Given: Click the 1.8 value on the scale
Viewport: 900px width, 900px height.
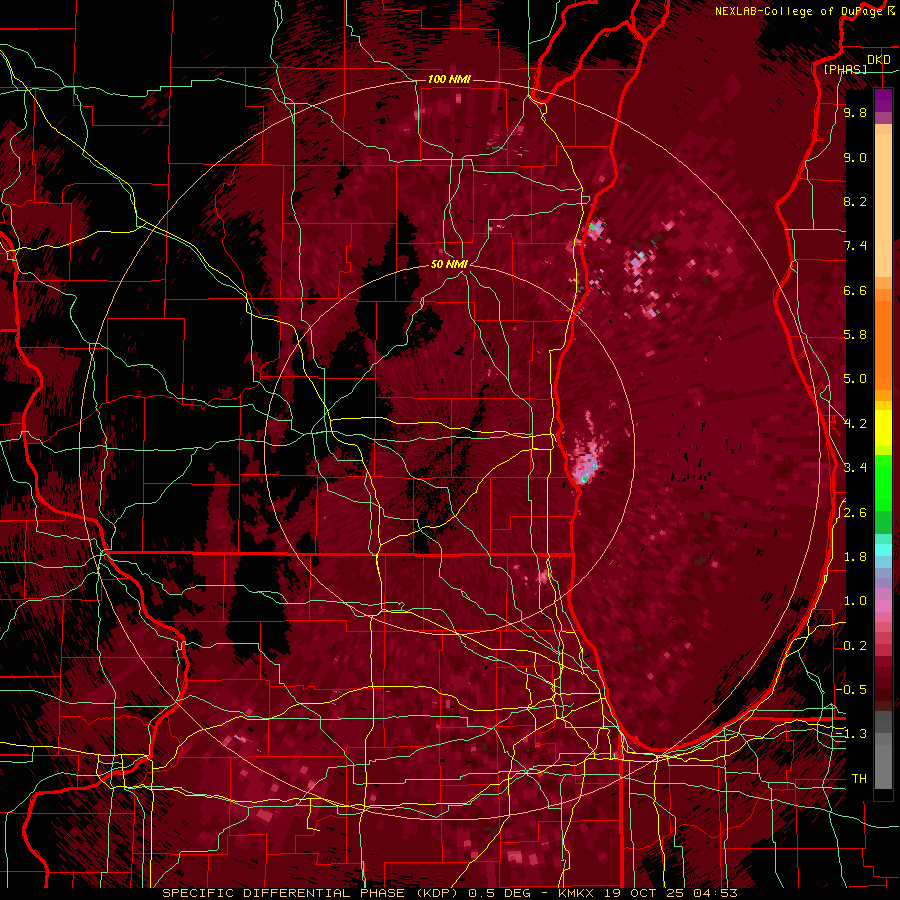Looking at the screenshot, I should [x=855, y=557].
